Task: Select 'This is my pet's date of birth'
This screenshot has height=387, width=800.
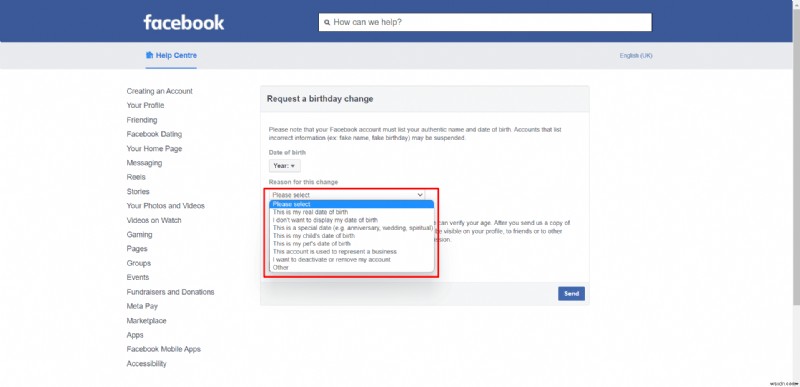Action: (x=352, y=244)
